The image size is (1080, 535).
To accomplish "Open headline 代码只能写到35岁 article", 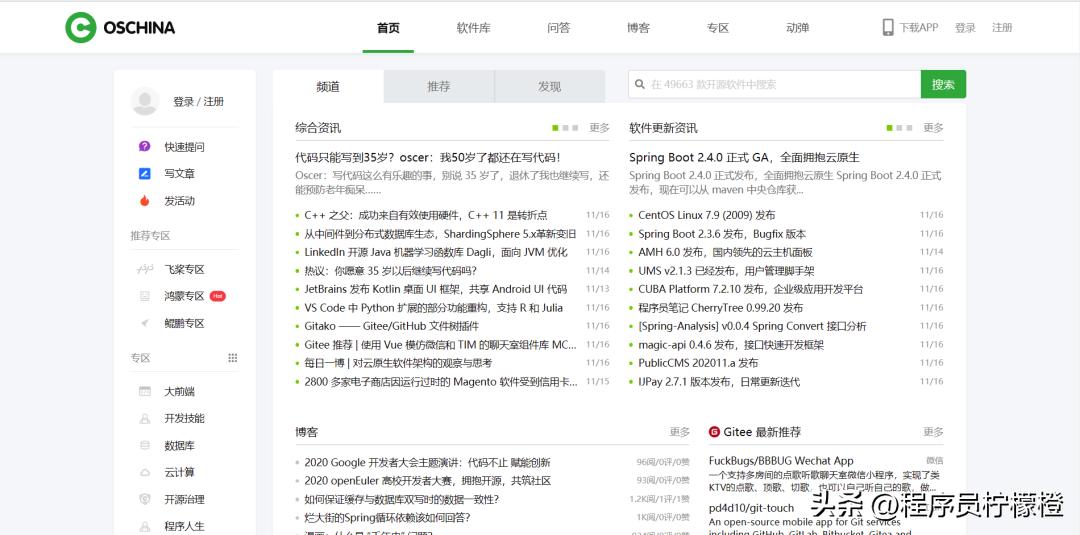I will tap(428, 158).
